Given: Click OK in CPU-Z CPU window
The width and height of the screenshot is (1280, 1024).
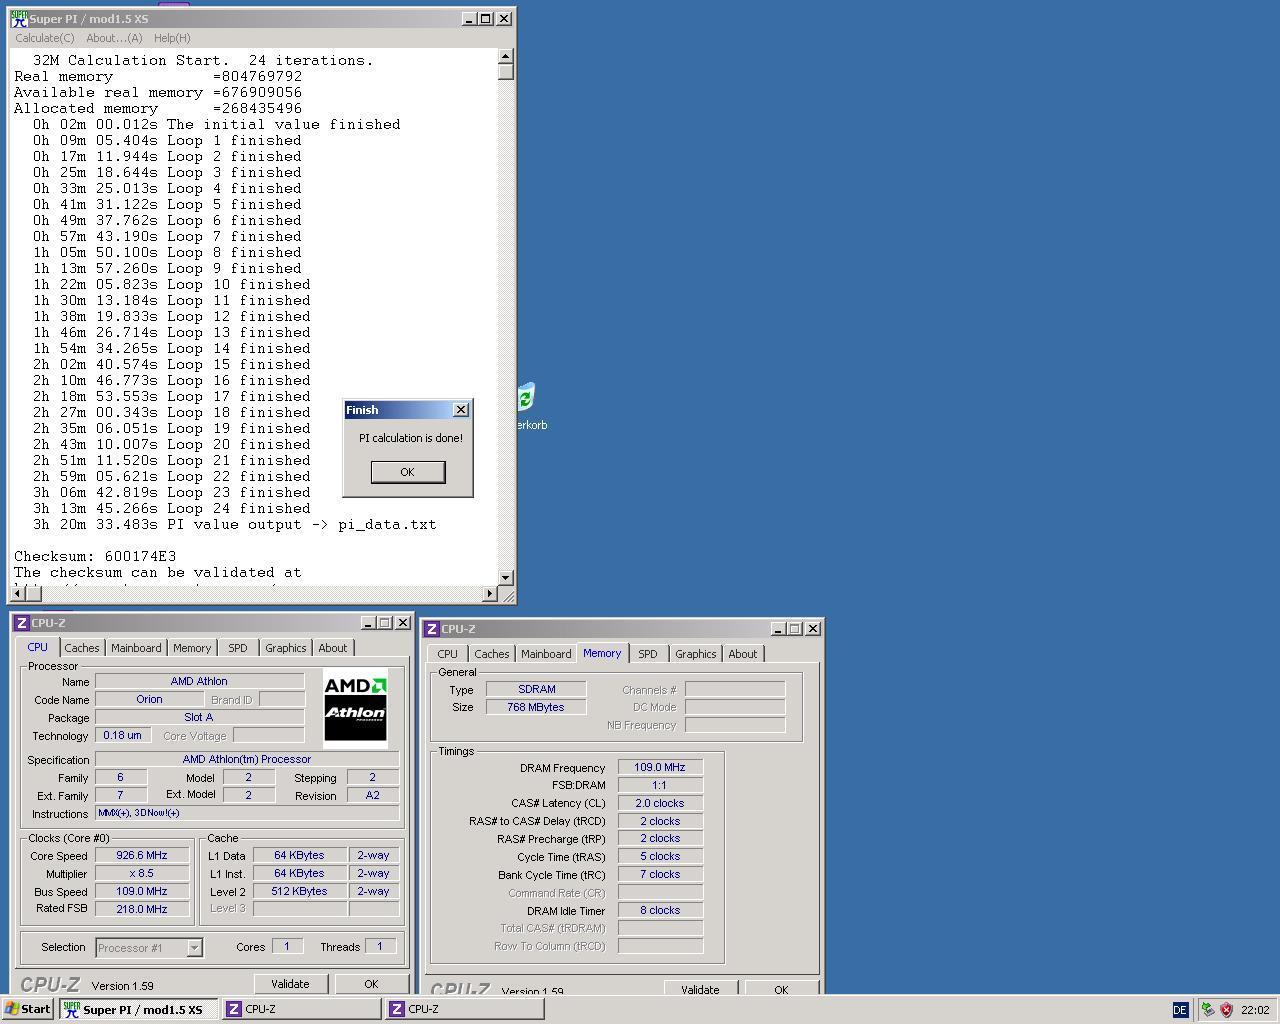Looking at the screenshot, I should (x=371, y=984).
